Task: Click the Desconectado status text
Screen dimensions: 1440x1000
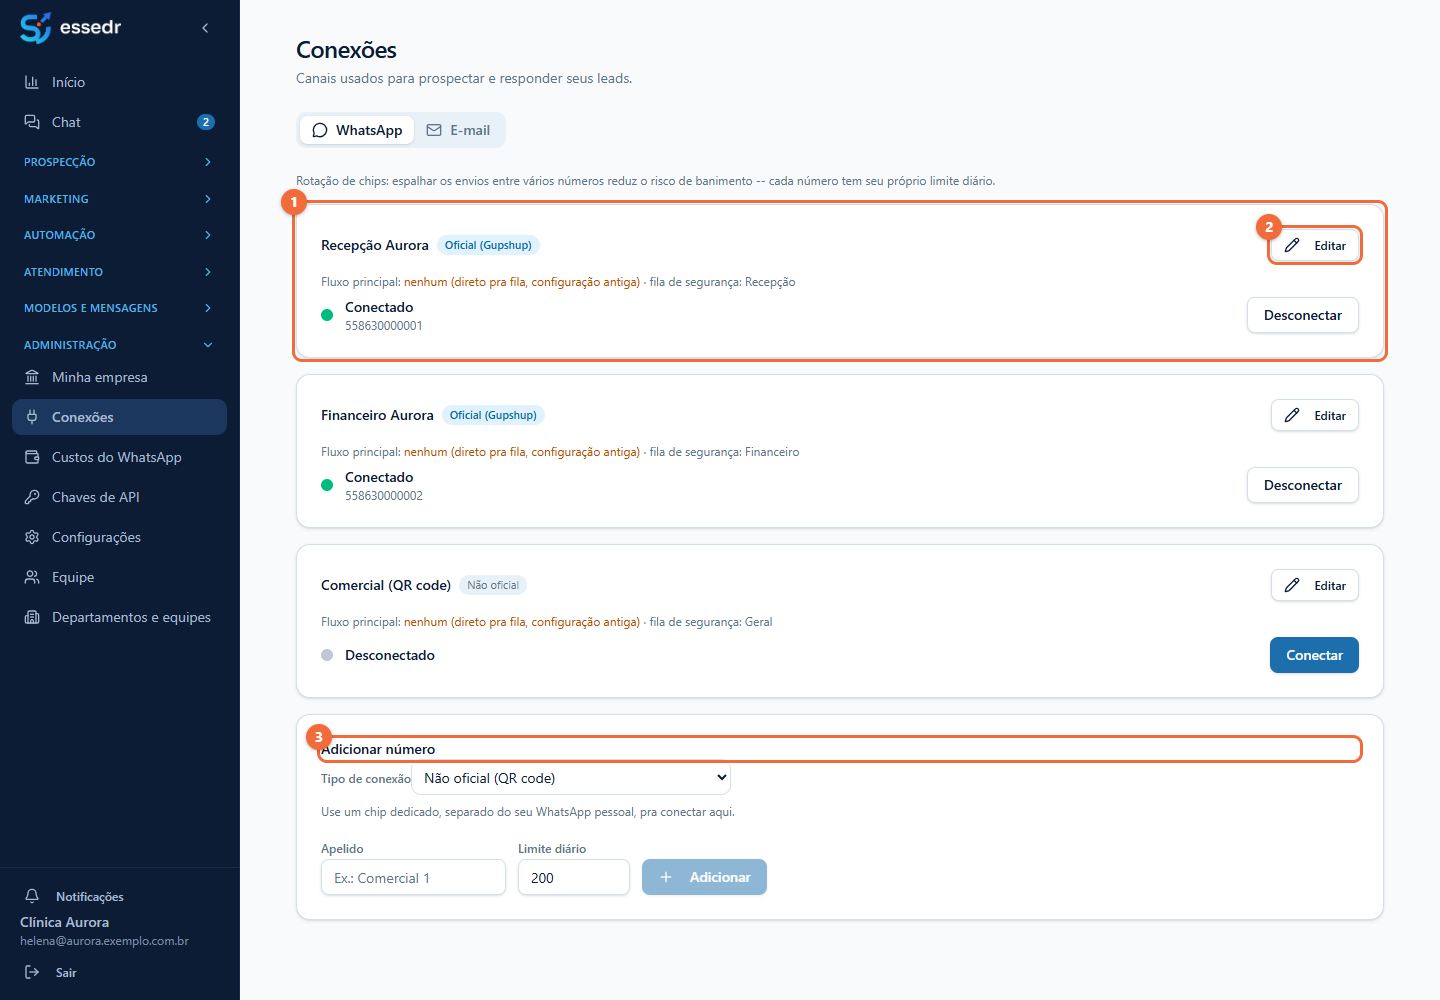Action: coord(390,655)
